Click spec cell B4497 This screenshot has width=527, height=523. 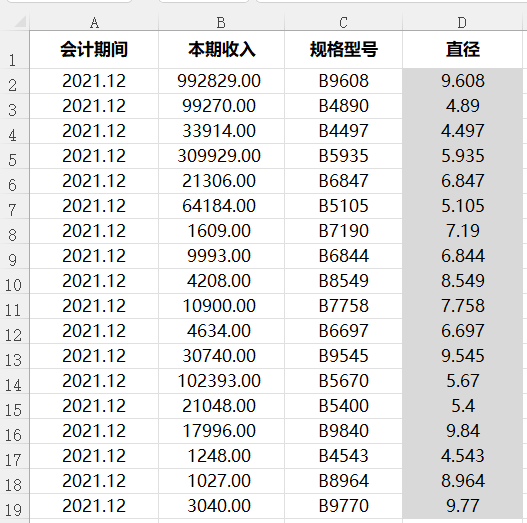click(x=343, y=131)
